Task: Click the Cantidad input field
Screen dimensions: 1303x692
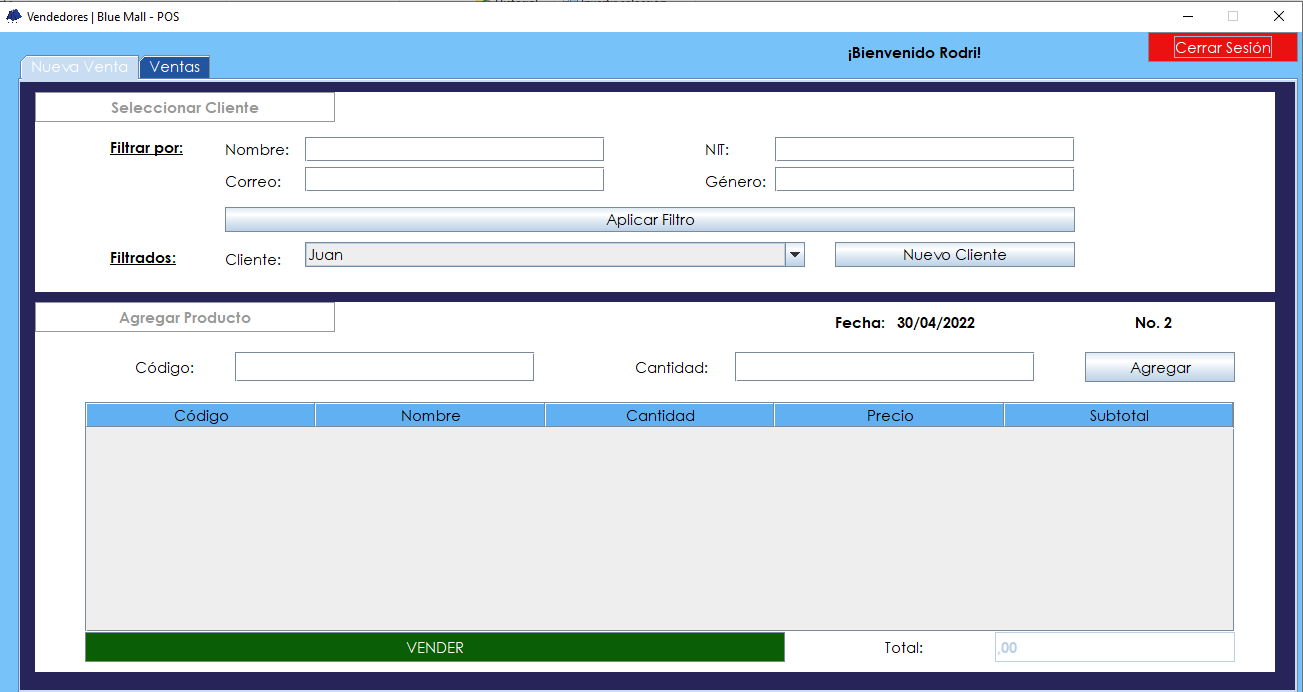Action: click(x=883, y=367)
